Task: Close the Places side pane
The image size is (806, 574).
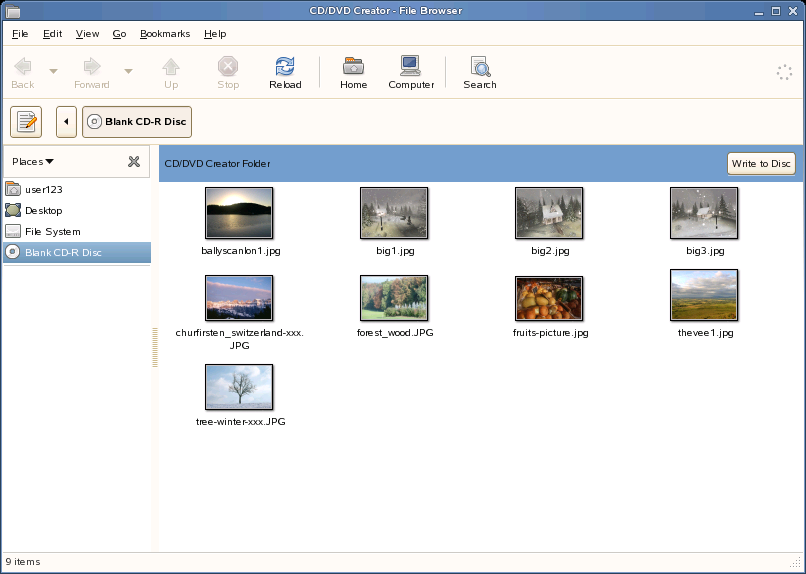Action: pos(134,161)
